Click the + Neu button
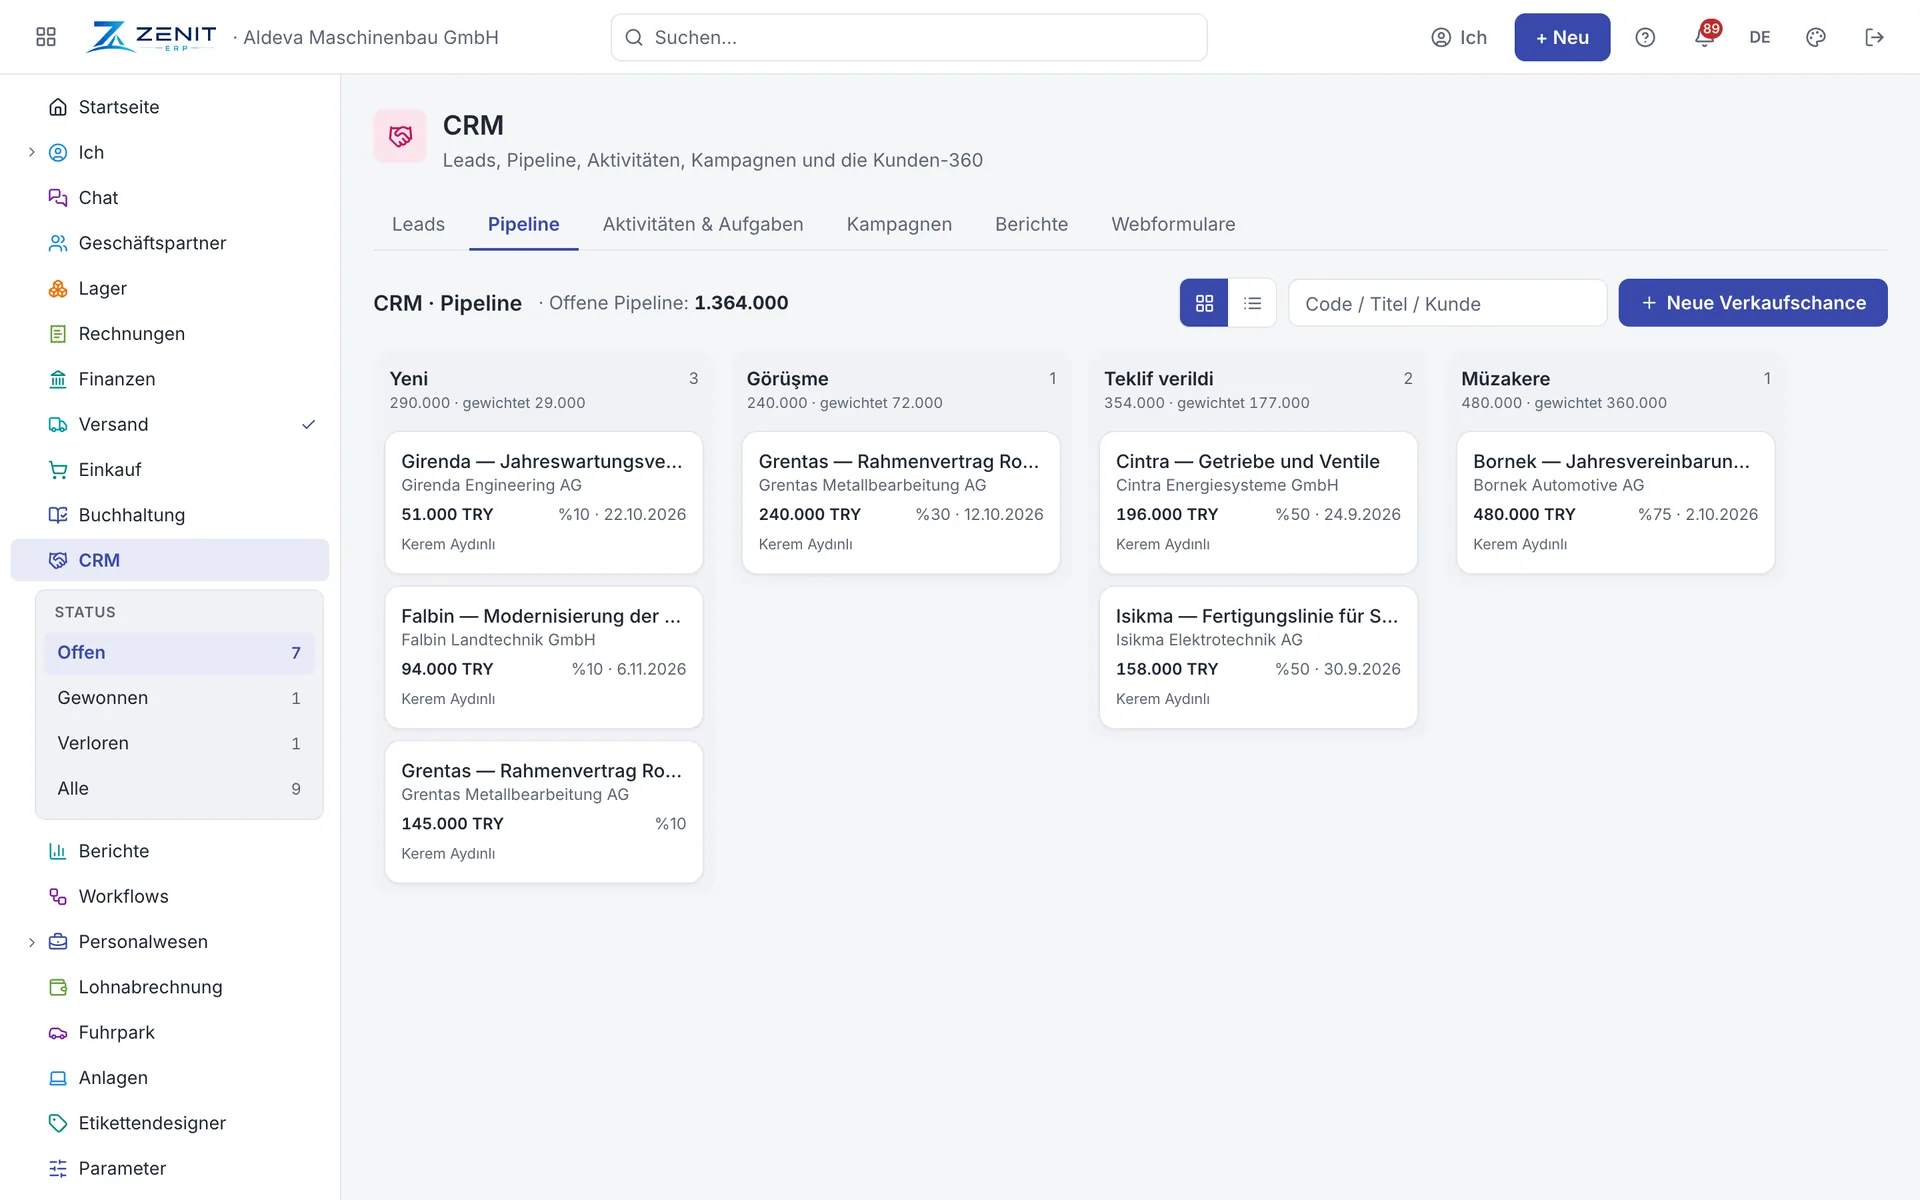 pyautogui.click(x=1562, y=37)
